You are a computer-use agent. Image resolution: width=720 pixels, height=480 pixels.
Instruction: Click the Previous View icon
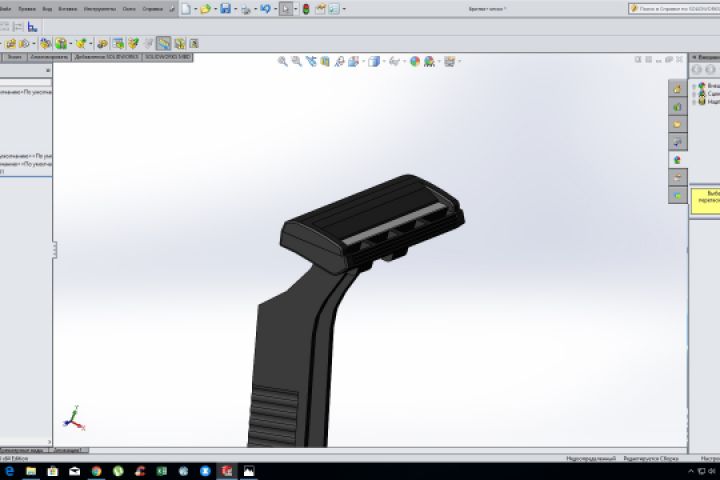[x=311, y=61]
